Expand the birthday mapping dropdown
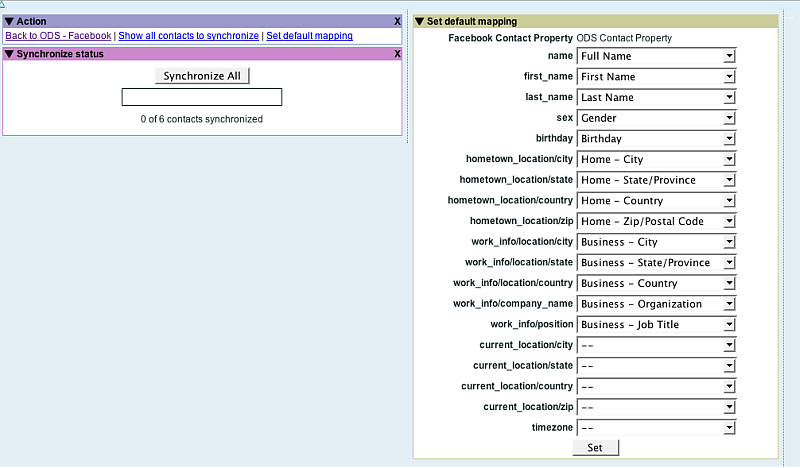Screen dimensions: 800x468 [656, 139]
